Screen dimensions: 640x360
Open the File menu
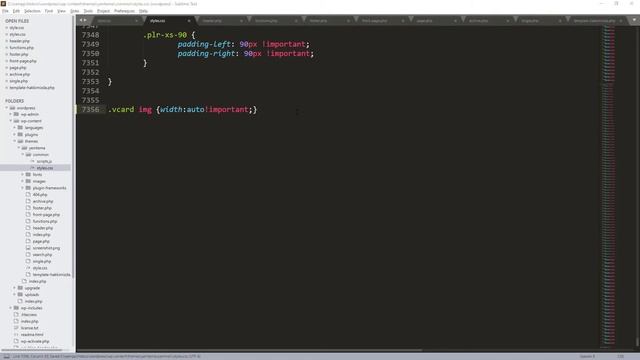[5, 11]
